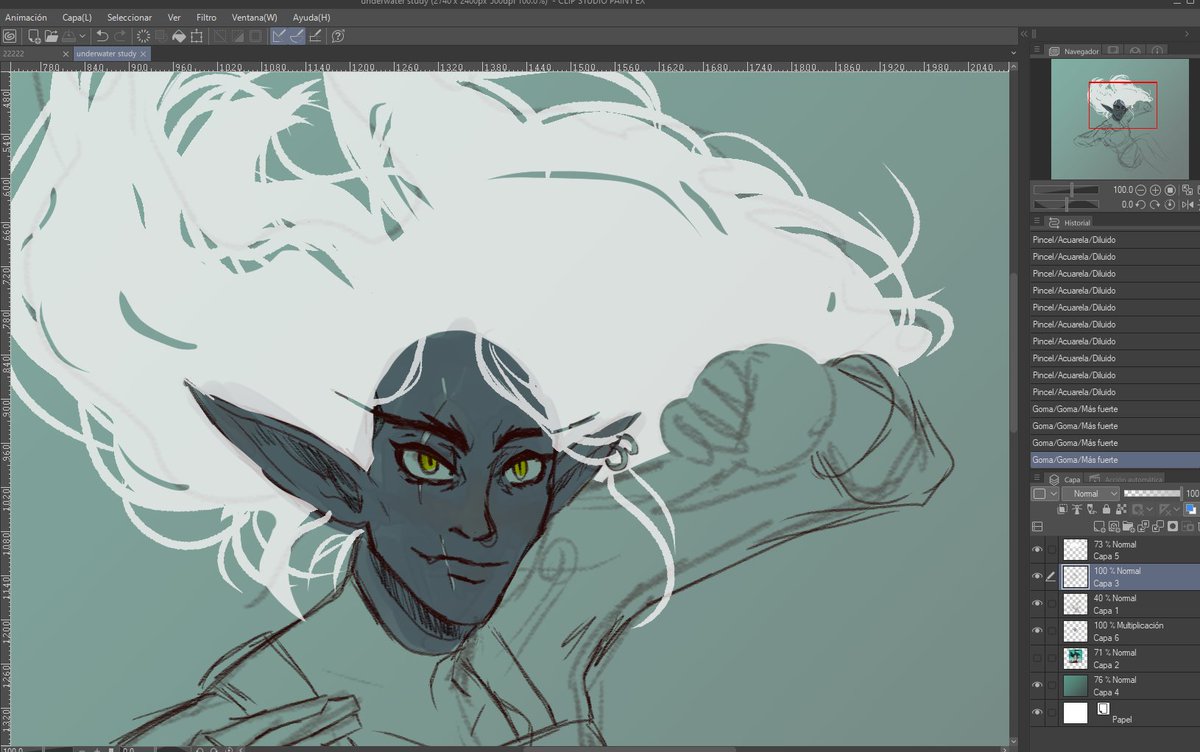Create new raster layer in Capa panel
The width and height of the screenshot is (1200, 752).
point(1099,527)
